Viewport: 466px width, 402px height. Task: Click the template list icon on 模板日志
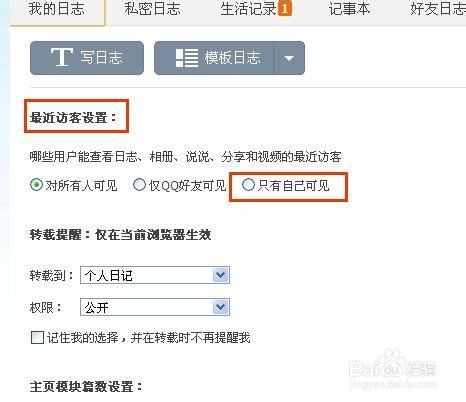coord(187,58)
